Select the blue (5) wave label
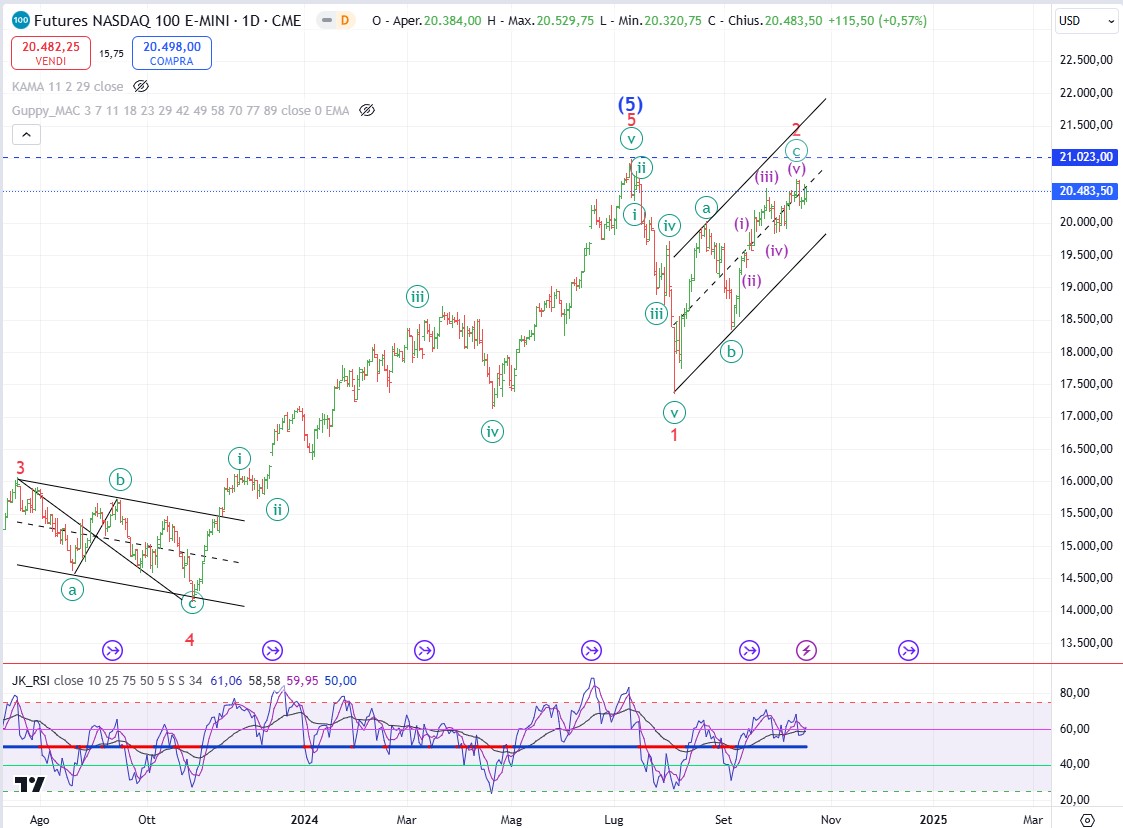1123x828 pixels. point(630,105)
